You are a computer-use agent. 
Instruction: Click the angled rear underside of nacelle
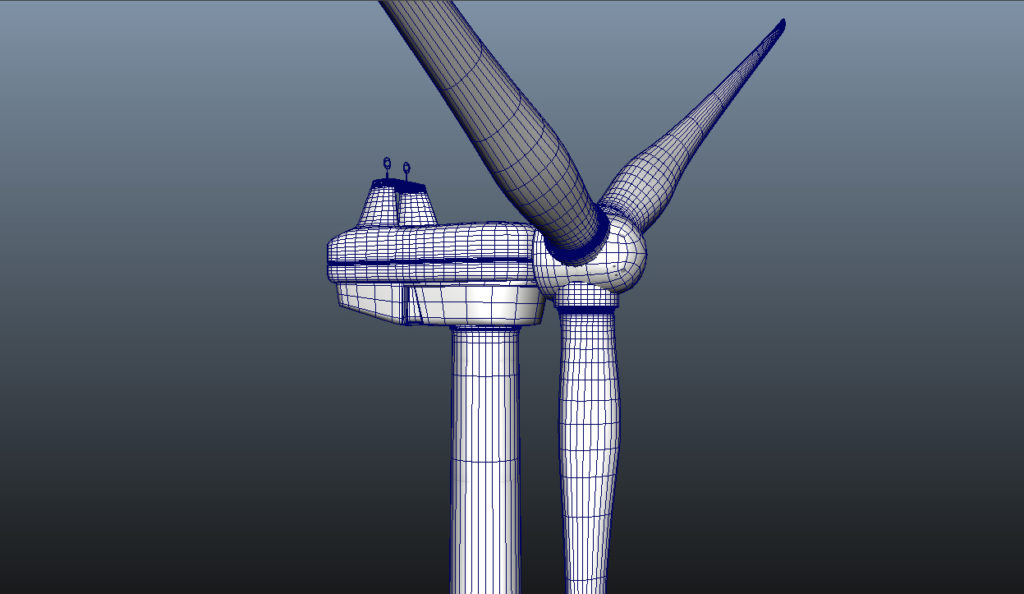(x=370, y=304)
